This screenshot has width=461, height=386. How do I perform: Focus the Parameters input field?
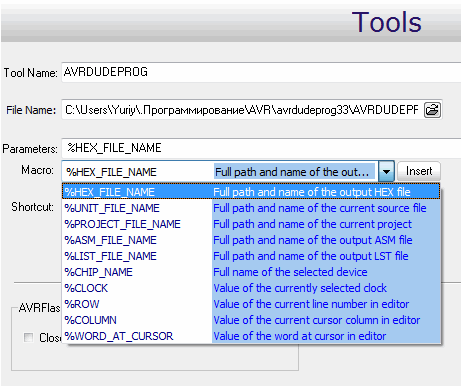pos(261,148)
